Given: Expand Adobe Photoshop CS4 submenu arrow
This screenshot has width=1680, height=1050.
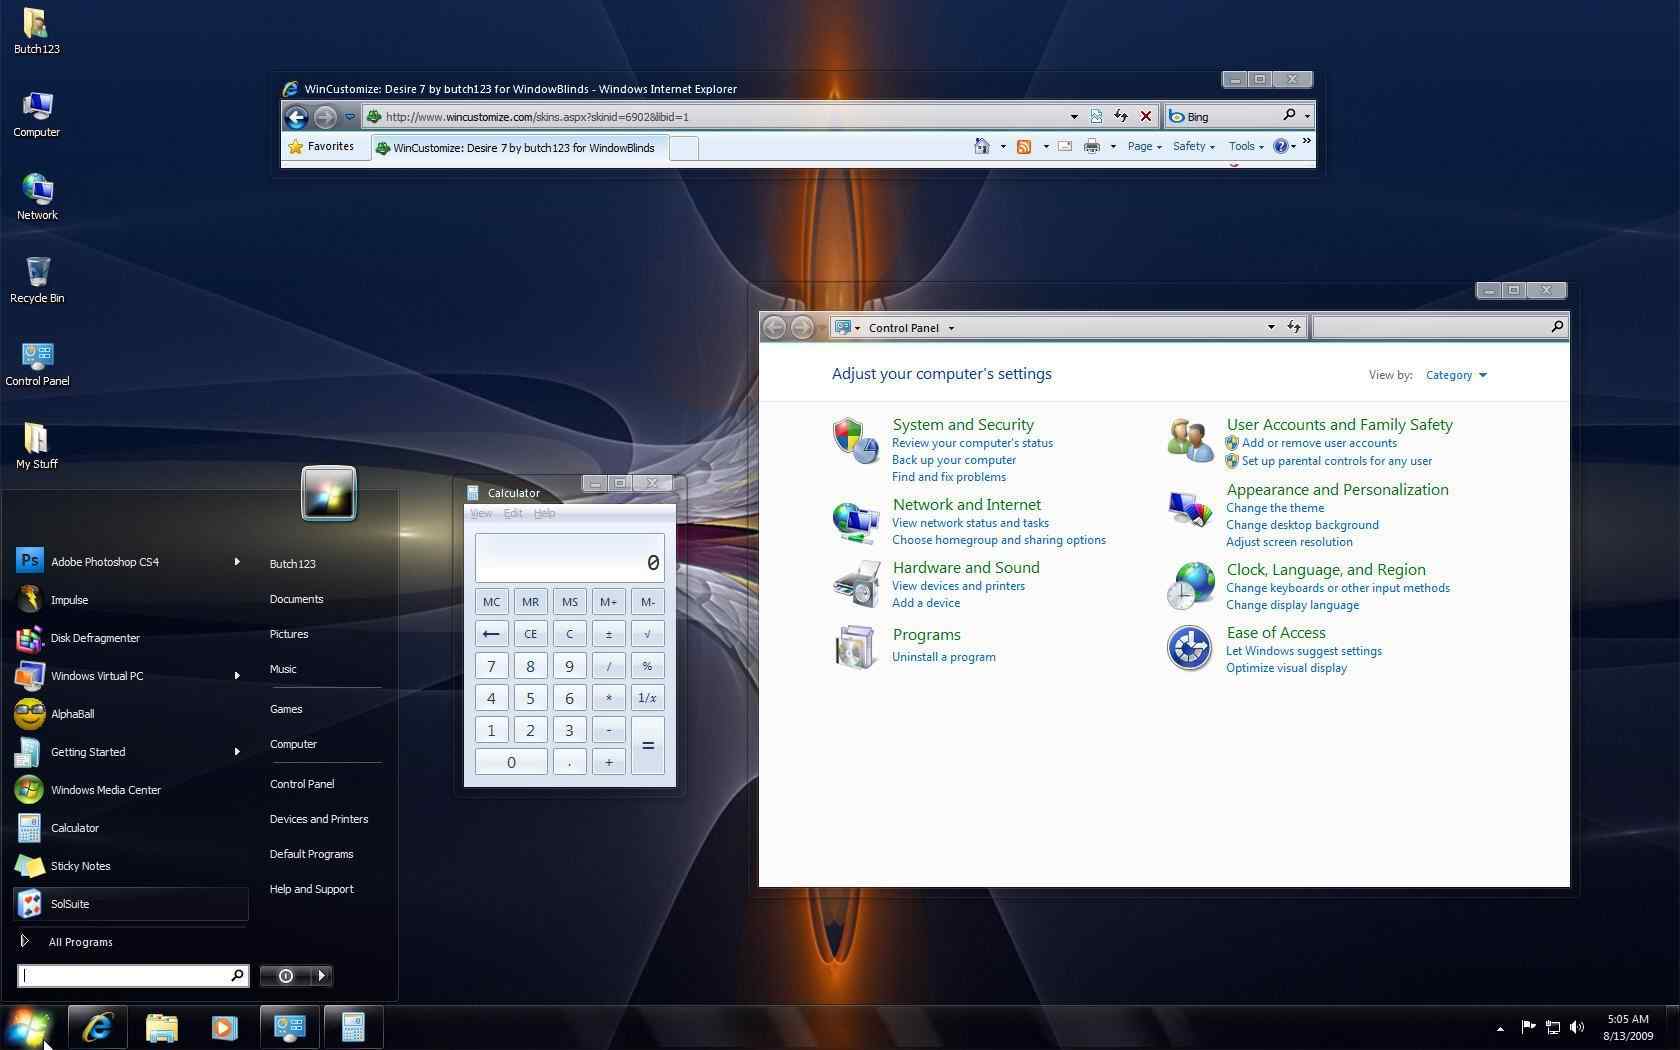Looking at the screenshot, I should pyautogui.click(x=237, y=561).
